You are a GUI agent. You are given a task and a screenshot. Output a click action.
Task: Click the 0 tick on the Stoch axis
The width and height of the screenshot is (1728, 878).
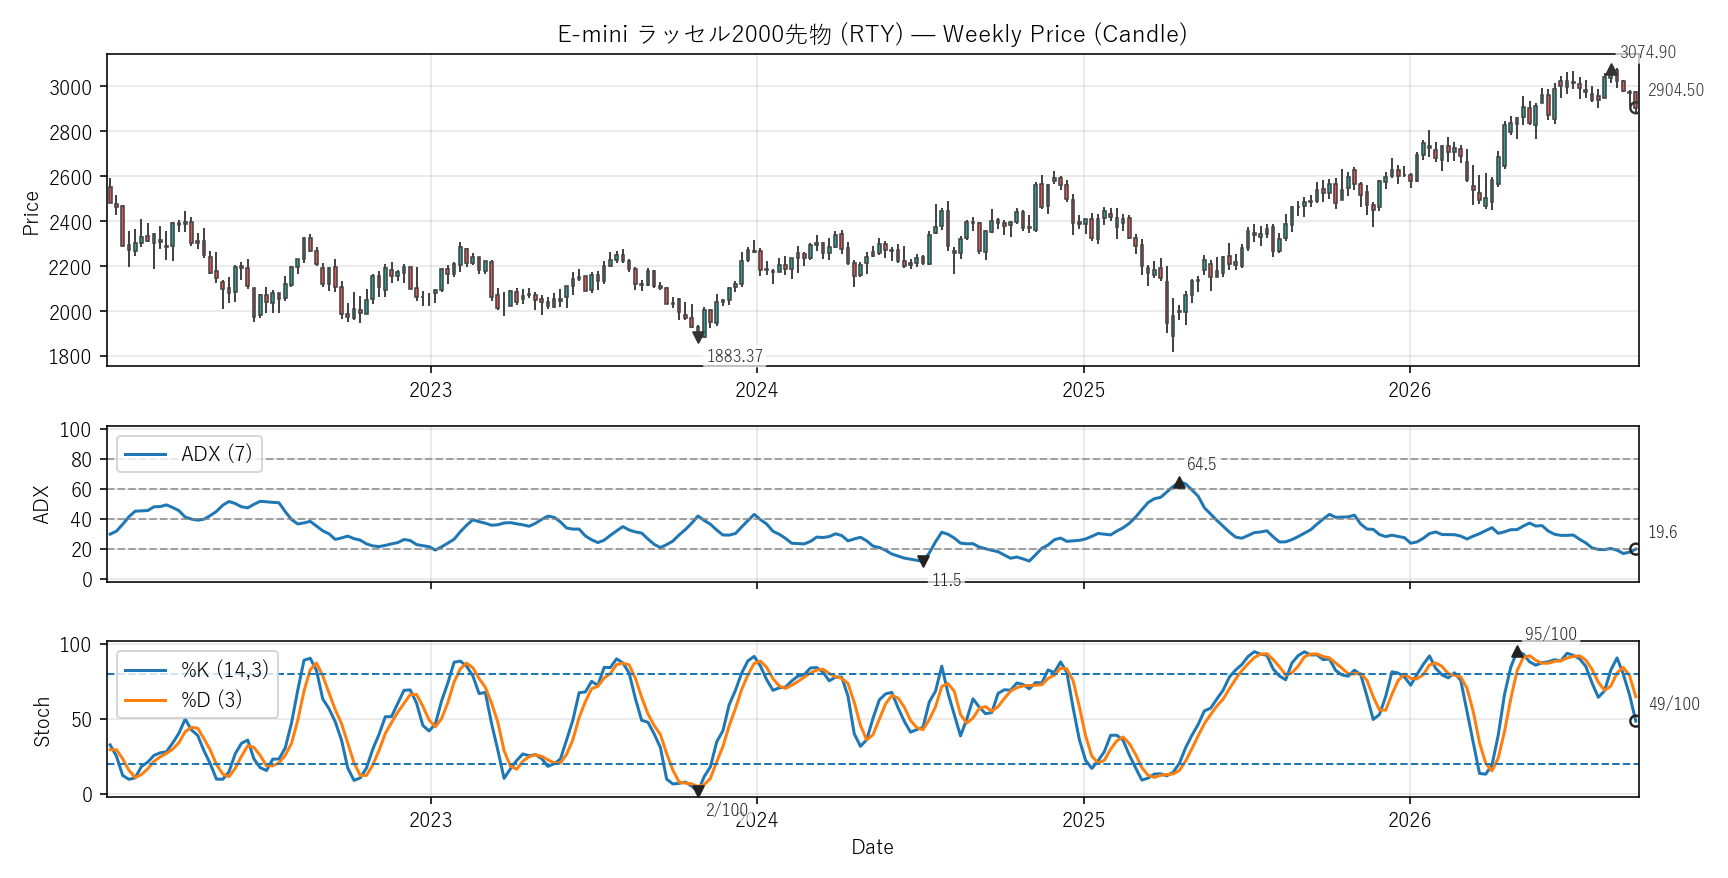tap(87, 795)
